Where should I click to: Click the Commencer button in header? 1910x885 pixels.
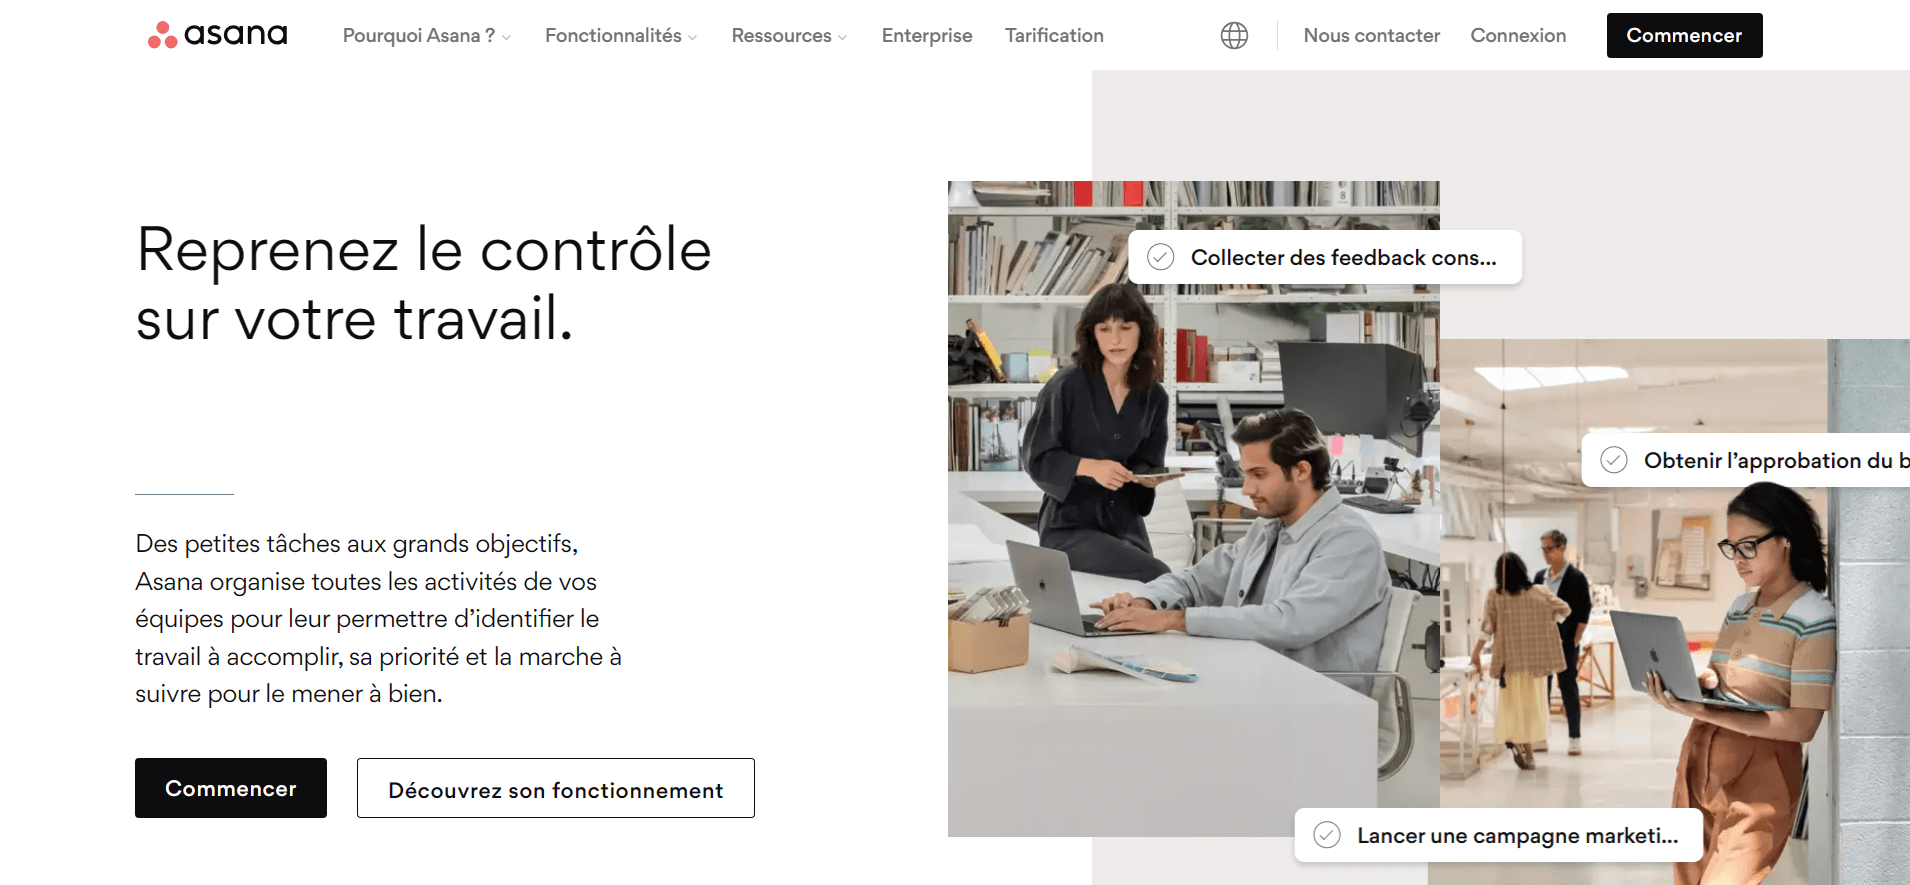pyautogui.click(x=1684, y=35)
